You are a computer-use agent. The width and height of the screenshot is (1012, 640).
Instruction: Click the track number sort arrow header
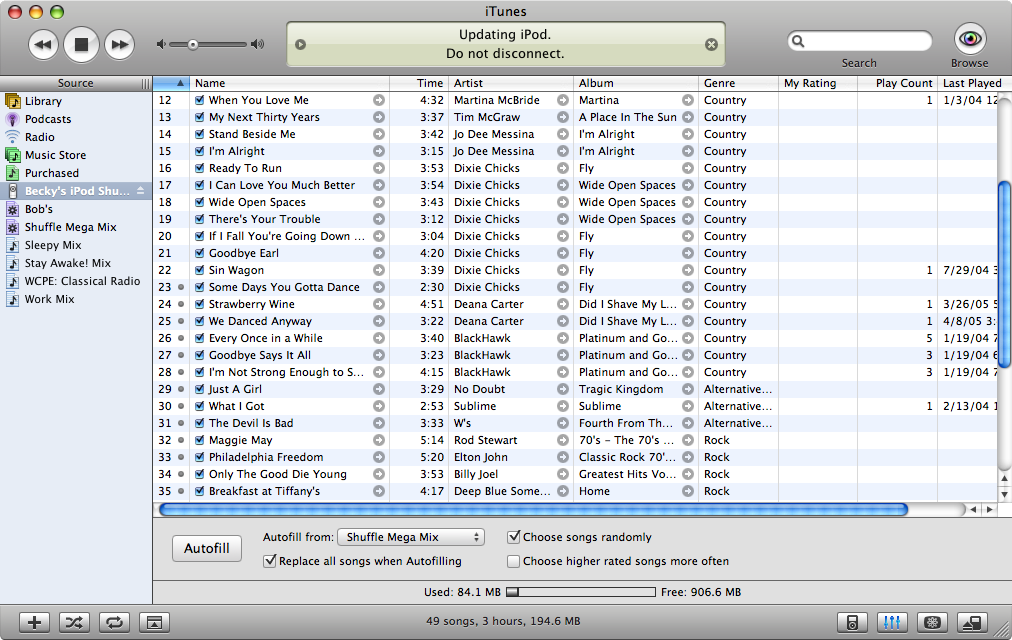click(171, 83)
